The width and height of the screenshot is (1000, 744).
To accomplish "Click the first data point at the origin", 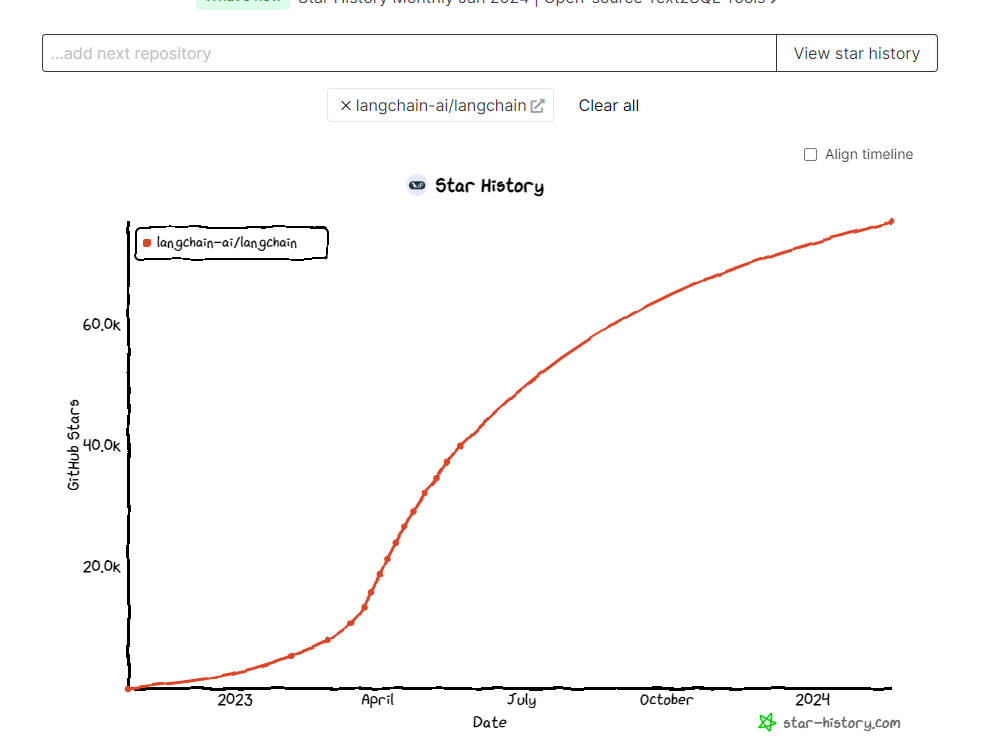I will pos(128,689).
